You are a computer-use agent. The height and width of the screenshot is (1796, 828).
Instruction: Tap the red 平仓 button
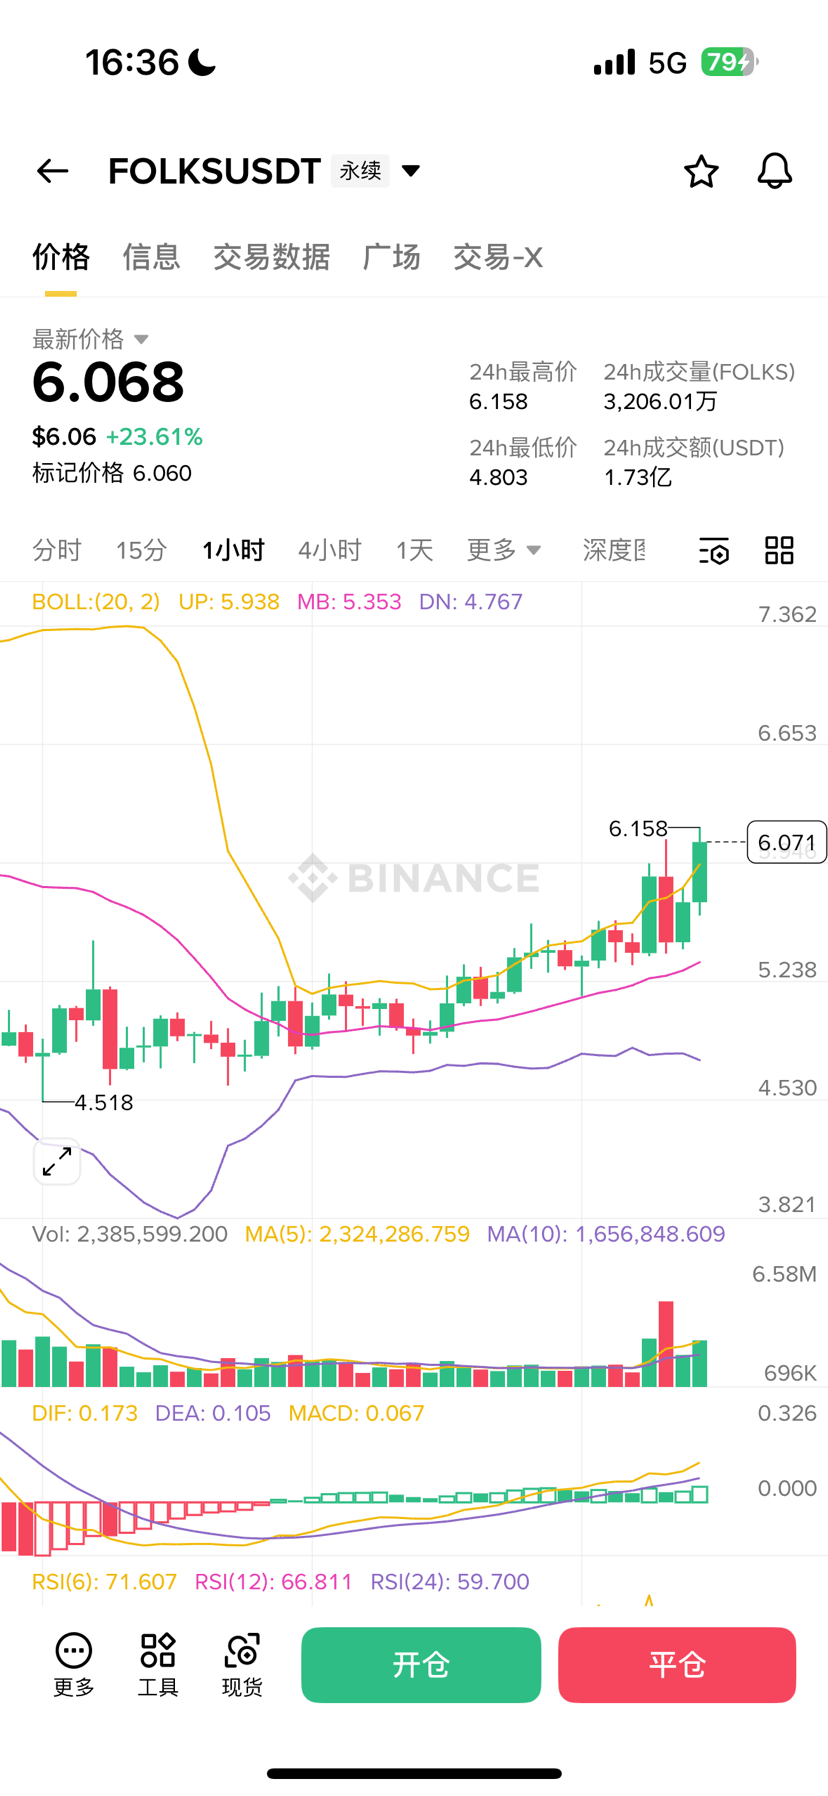click(x=677, y=1665)
